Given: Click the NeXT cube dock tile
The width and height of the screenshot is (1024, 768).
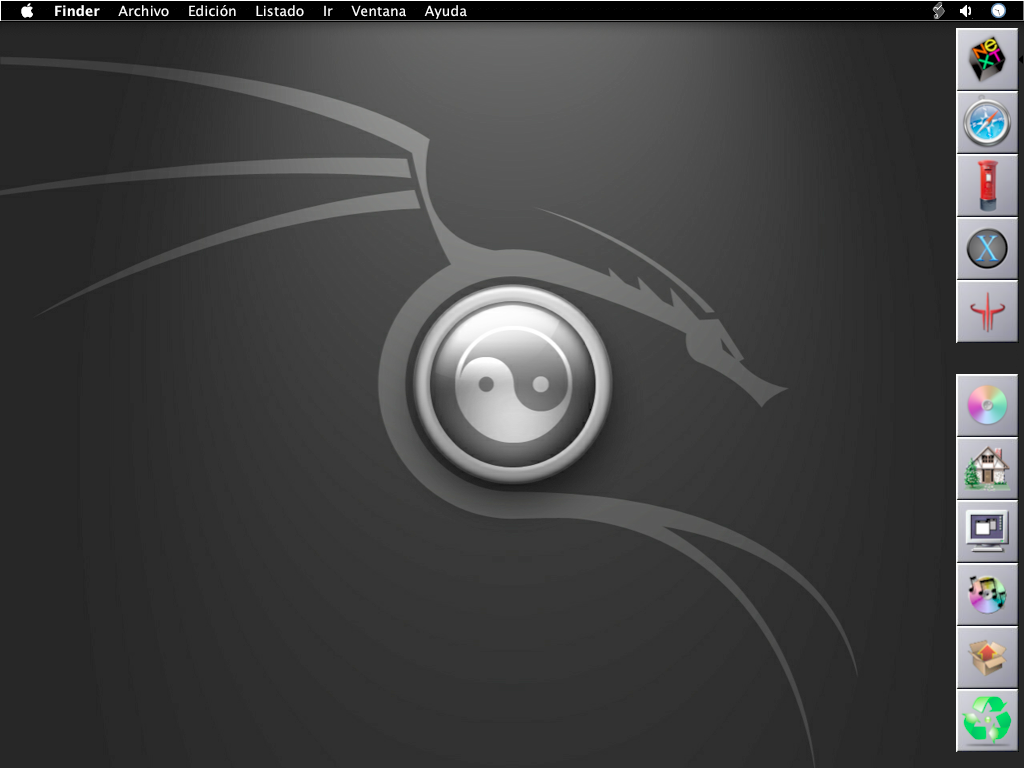Looking at the screenshot, I should pyautogui.click(x=987, y=59).
